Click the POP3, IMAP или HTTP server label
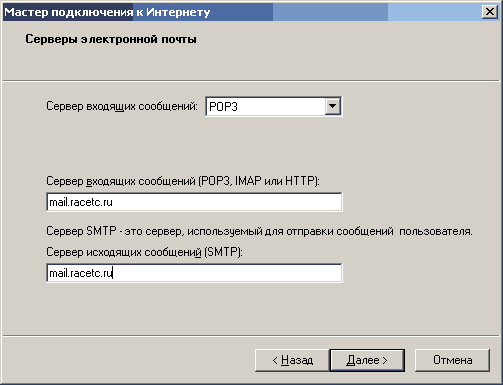 (x=183, y=181)
